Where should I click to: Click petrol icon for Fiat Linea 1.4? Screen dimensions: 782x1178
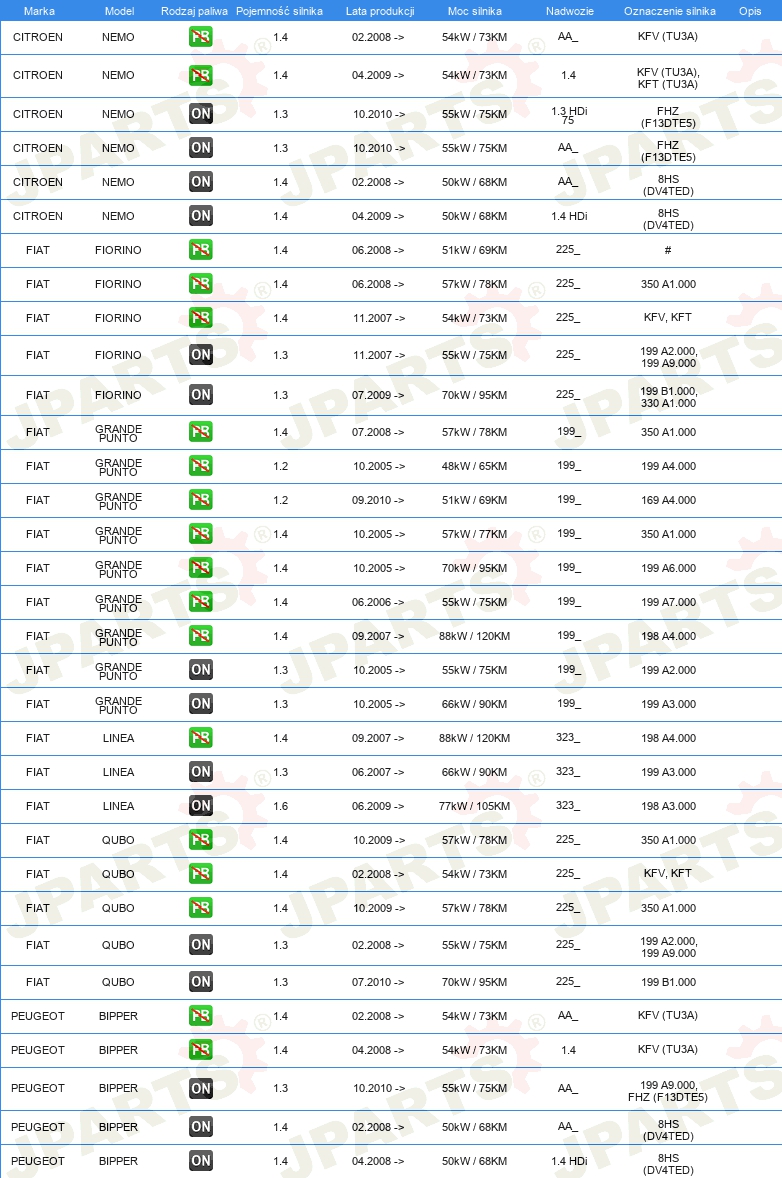click(201, 738)
